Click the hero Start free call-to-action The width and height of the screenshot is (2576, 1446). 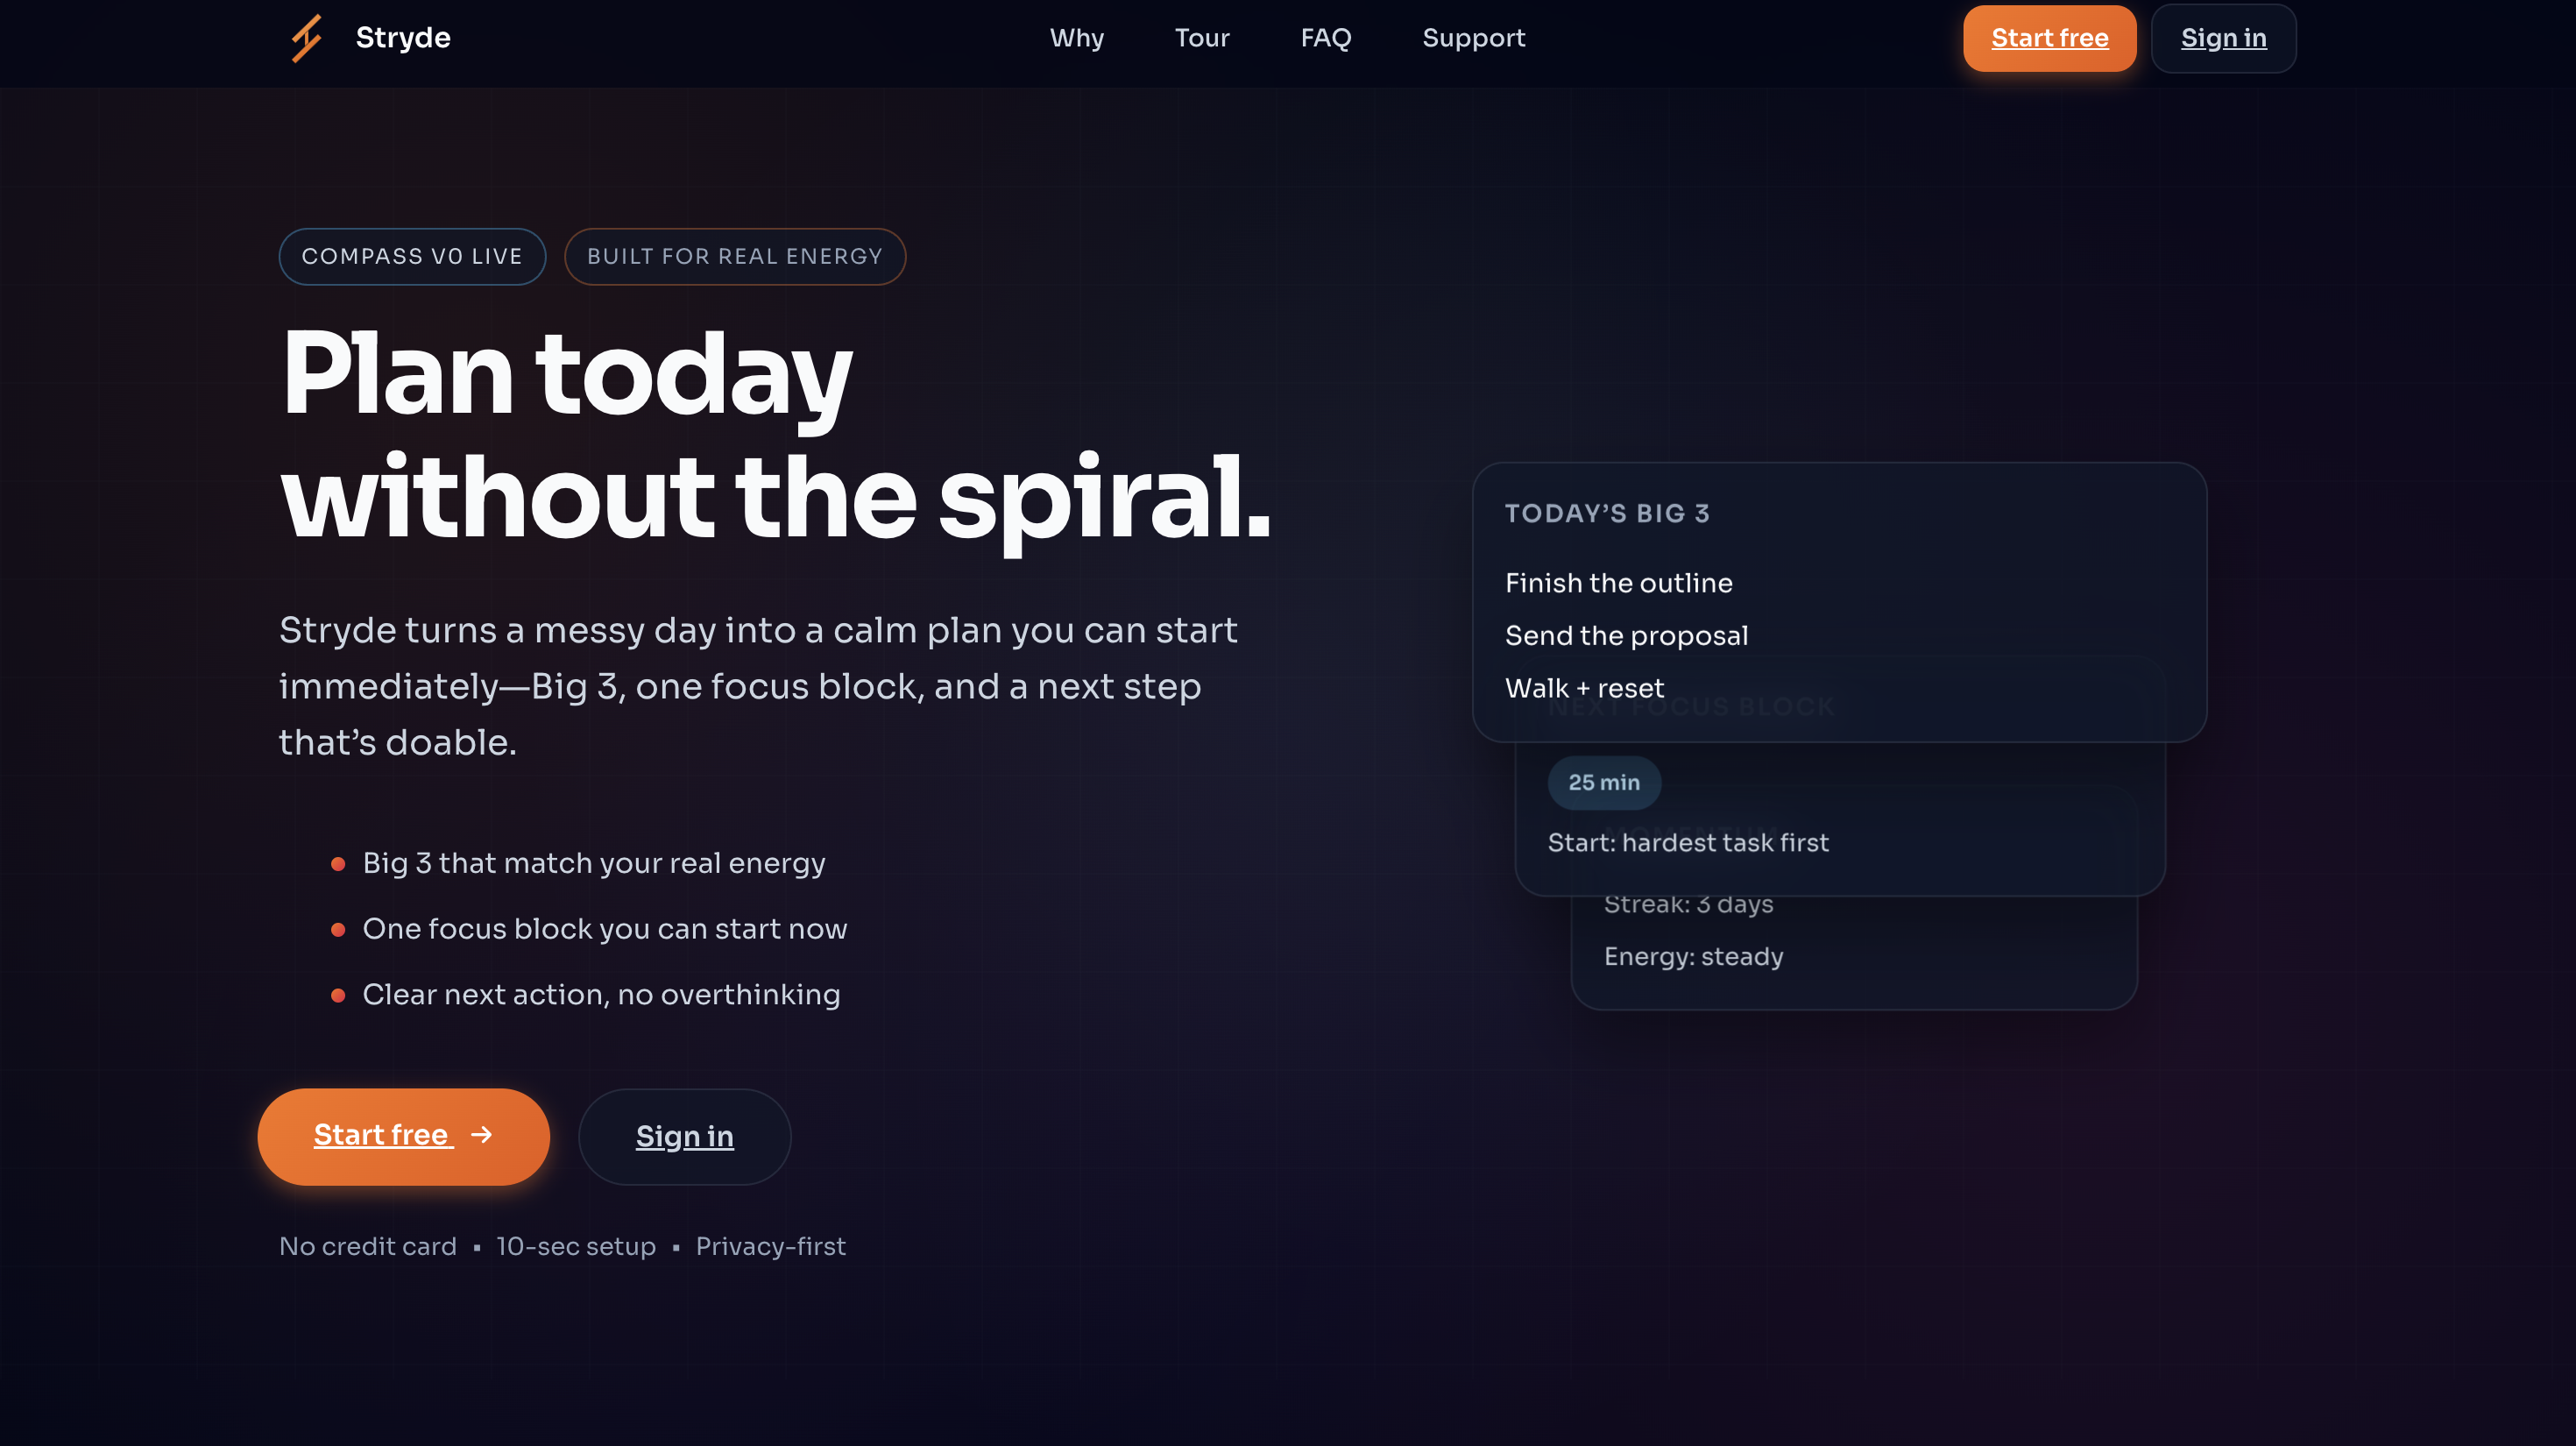click(x=403, y=1137)
